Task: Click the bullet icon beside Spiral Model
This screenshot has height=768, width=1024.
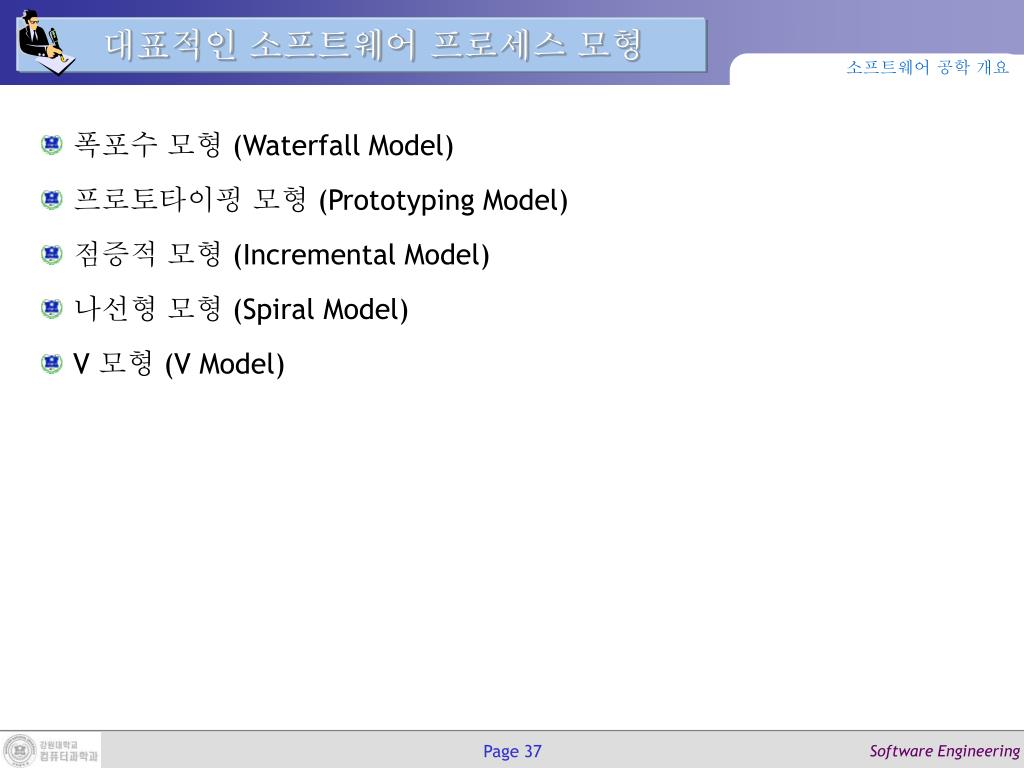Action: pos(52,308)
